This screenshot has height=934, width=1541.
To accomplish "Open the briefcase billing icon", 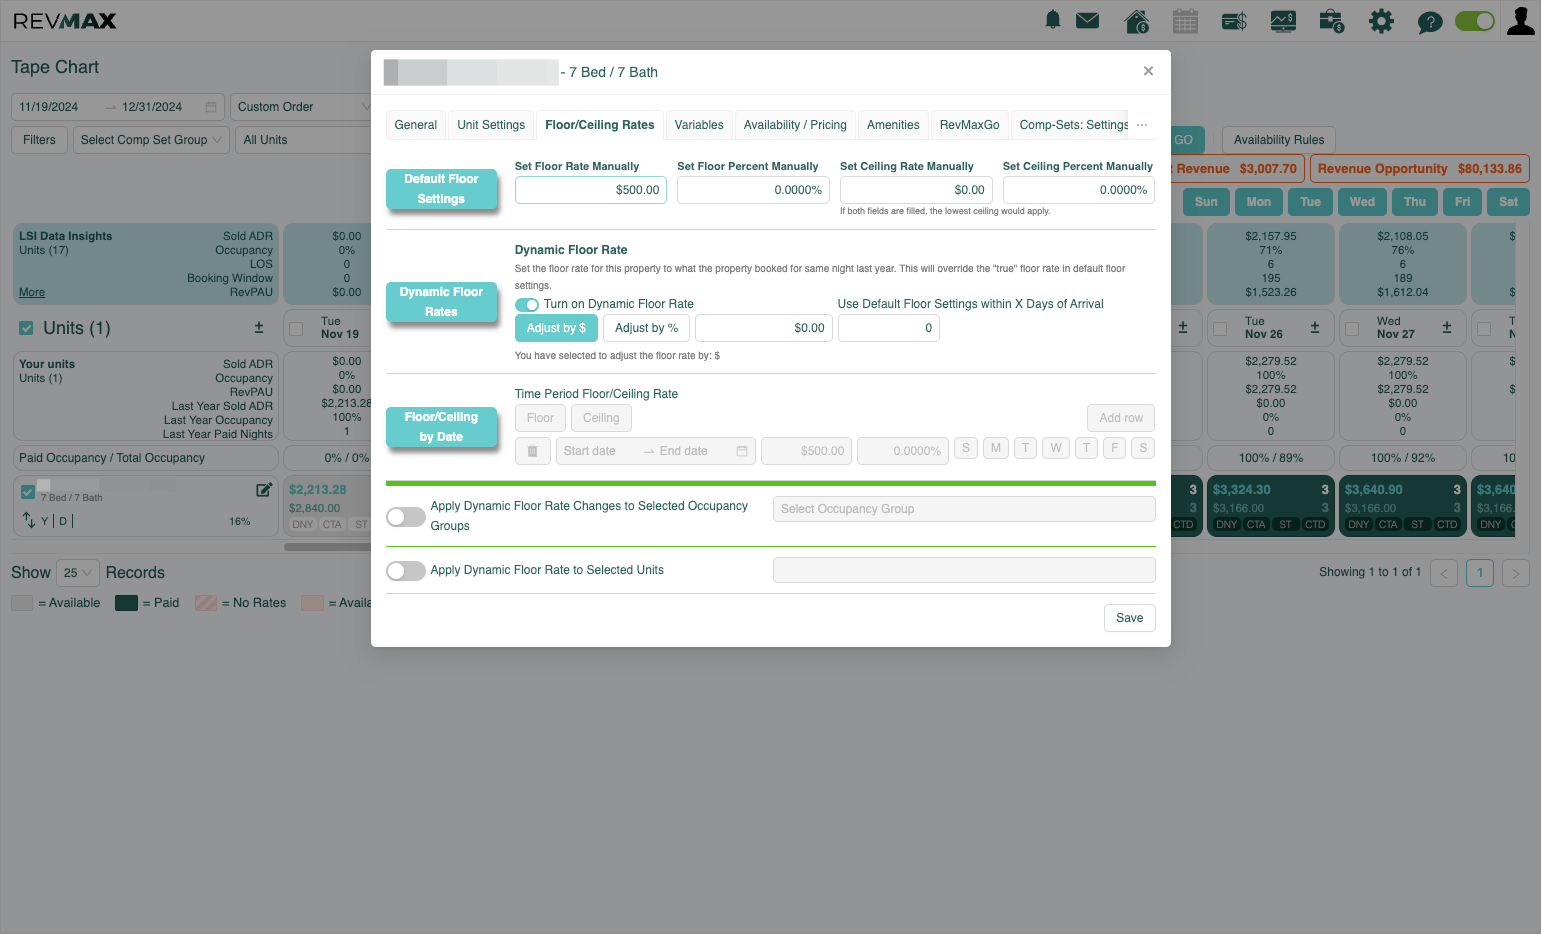I will coord(1332,21).
